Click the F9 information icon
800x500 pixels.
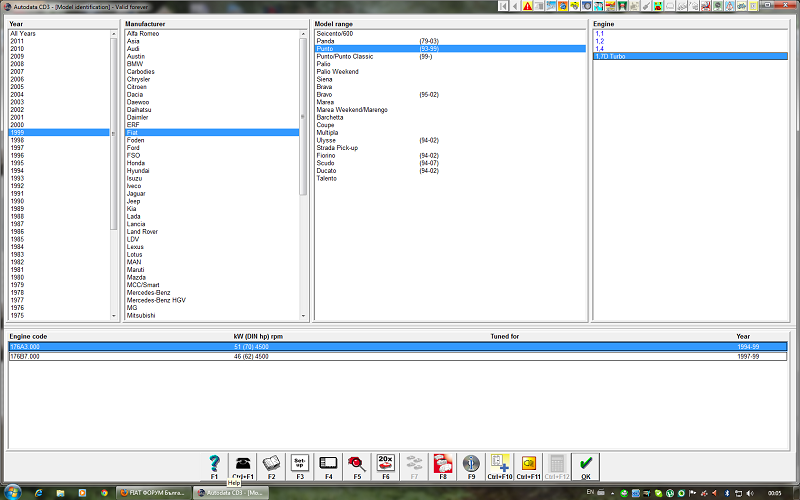471,463
